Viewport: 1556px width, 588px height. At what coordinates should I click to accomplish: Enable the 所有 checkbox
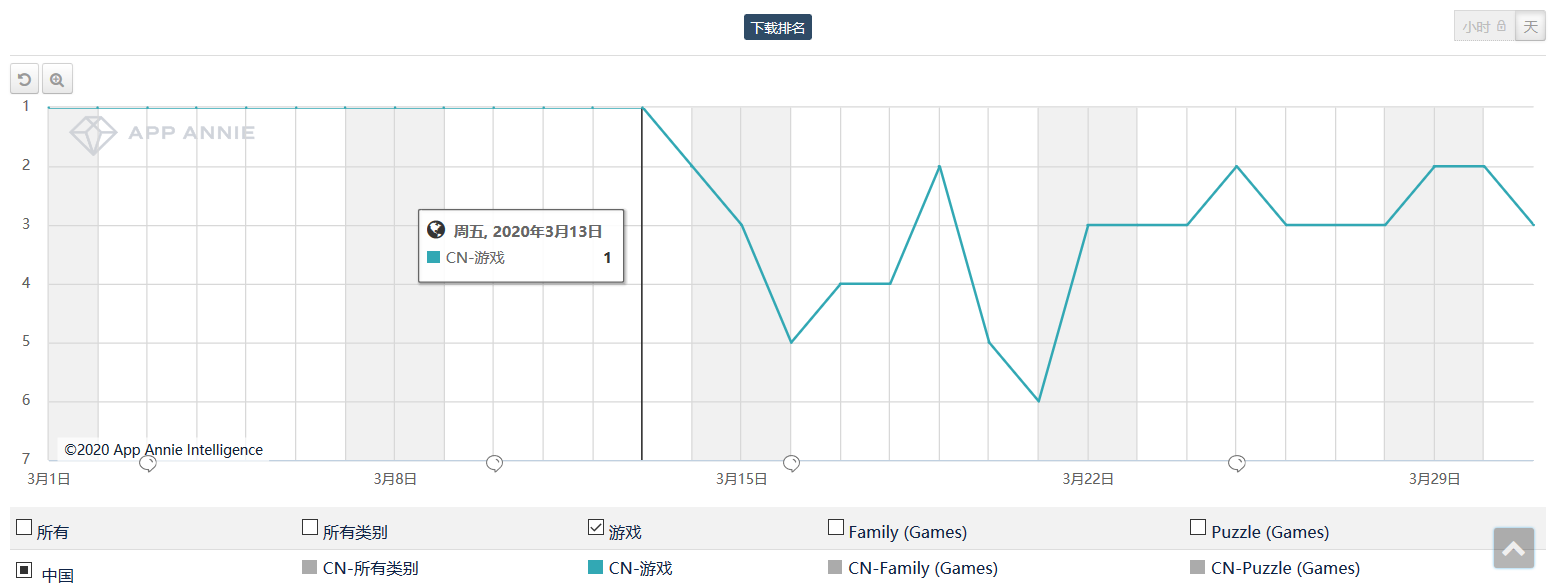tap(25, 528)
